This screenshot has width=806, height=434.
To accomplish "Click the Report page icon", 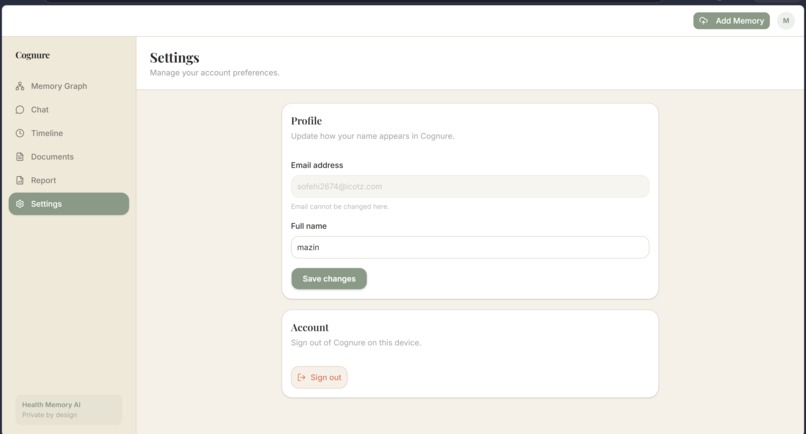I will click(20, 180).
